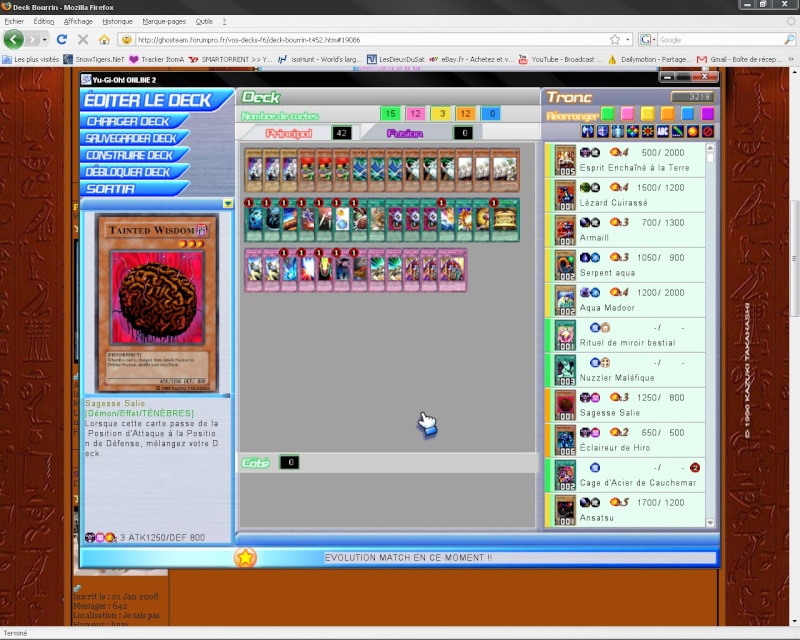Click the DÉBLOQUER DECK button

click(134, 172)
